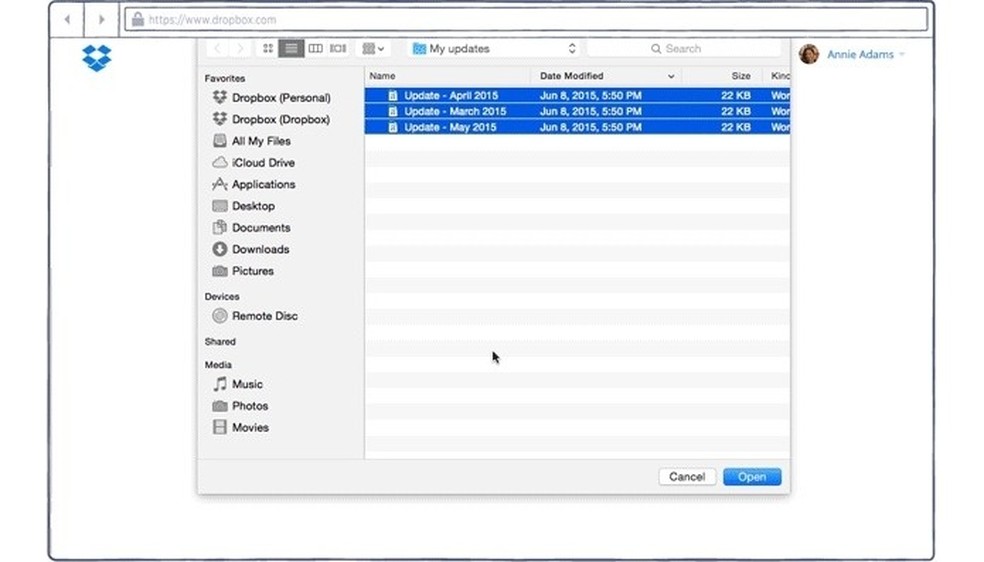
Task: Select Downloads in sidebar
Action: (x=251, y=249)
